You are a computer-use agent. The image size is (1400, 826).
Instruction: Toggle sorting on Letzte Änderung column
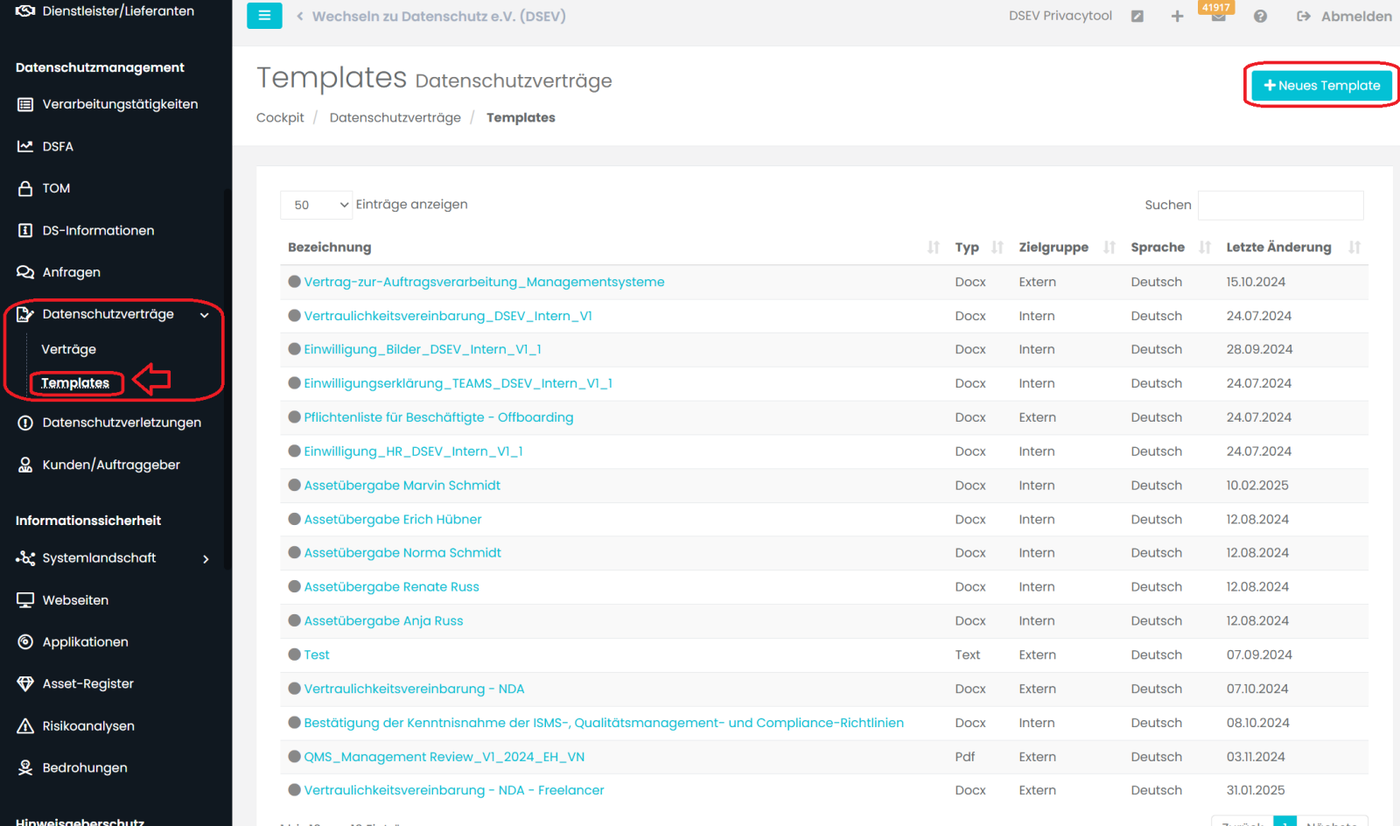coord(1354,247)
